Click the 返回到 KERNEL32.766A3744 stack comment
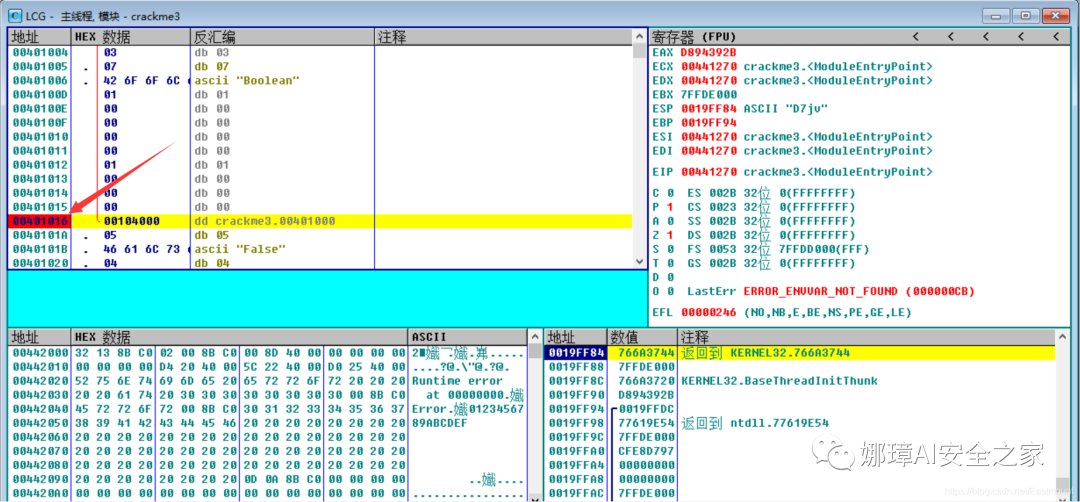Viewport: 1080px width, 502px height. (x=765, y=353)
